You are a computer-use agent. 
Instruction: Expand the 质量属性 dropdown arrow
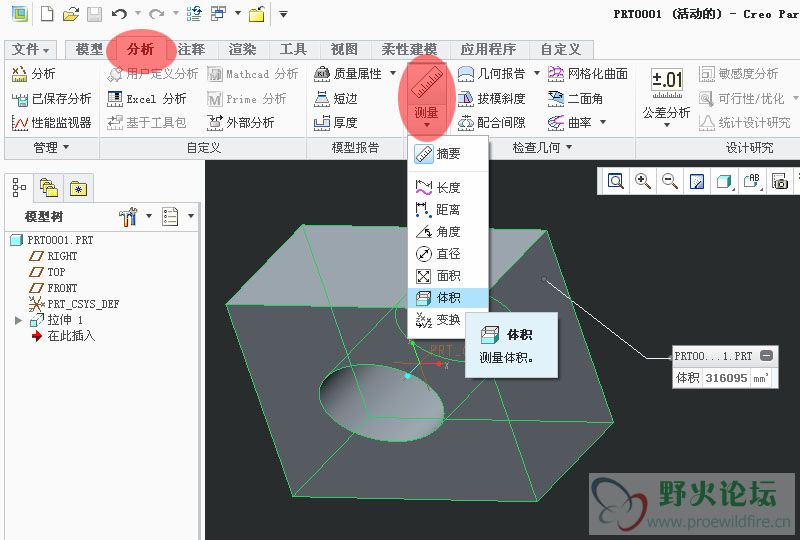coord(393,73)
